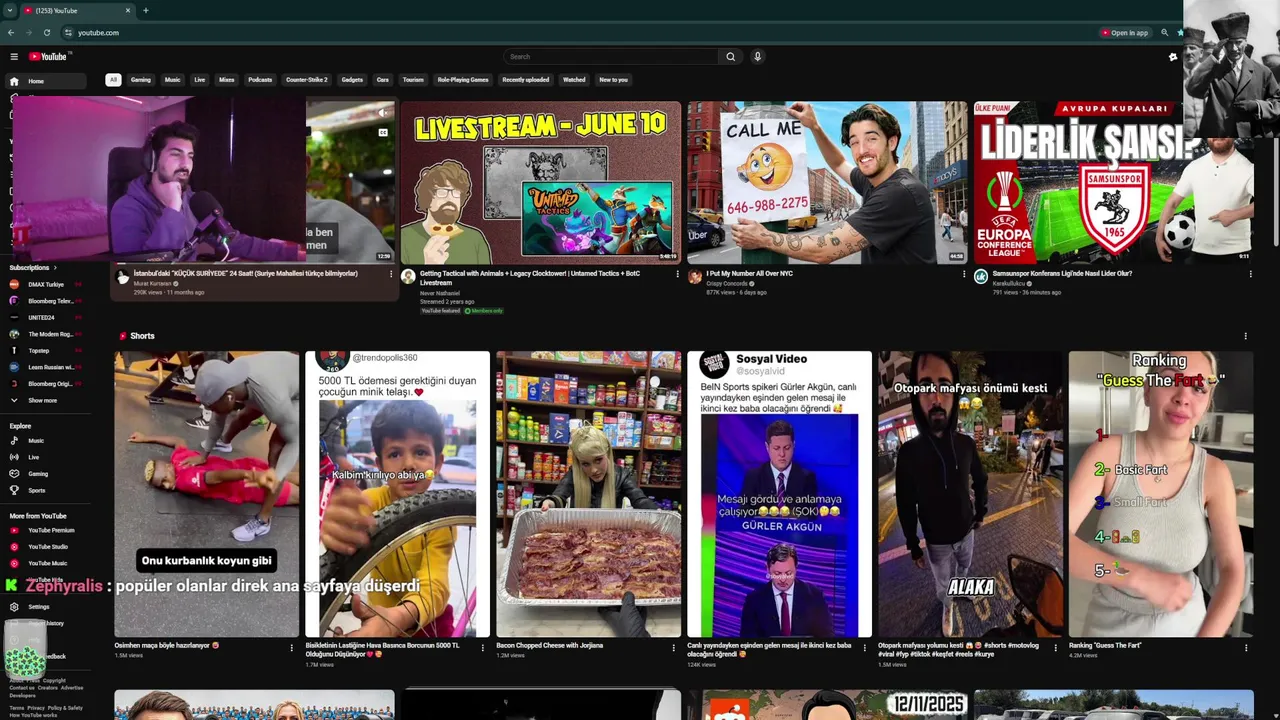Open Livestream June 10 video thumbnail
This screenshot has width=1280, height=720.
click(541, 182)
